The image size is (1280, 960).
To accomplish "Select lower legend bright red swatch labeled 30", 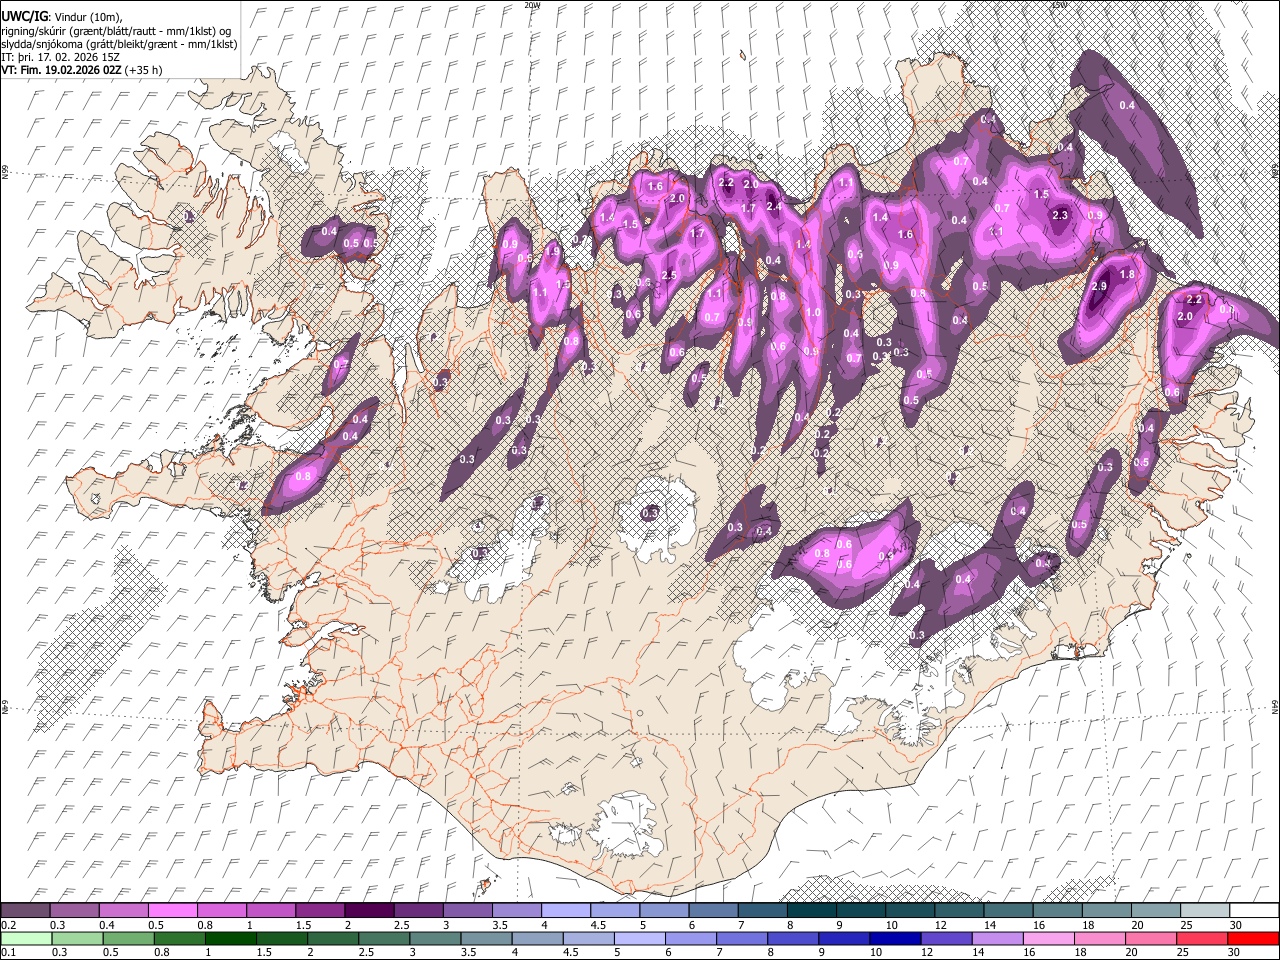I will tap(1253, 938).
